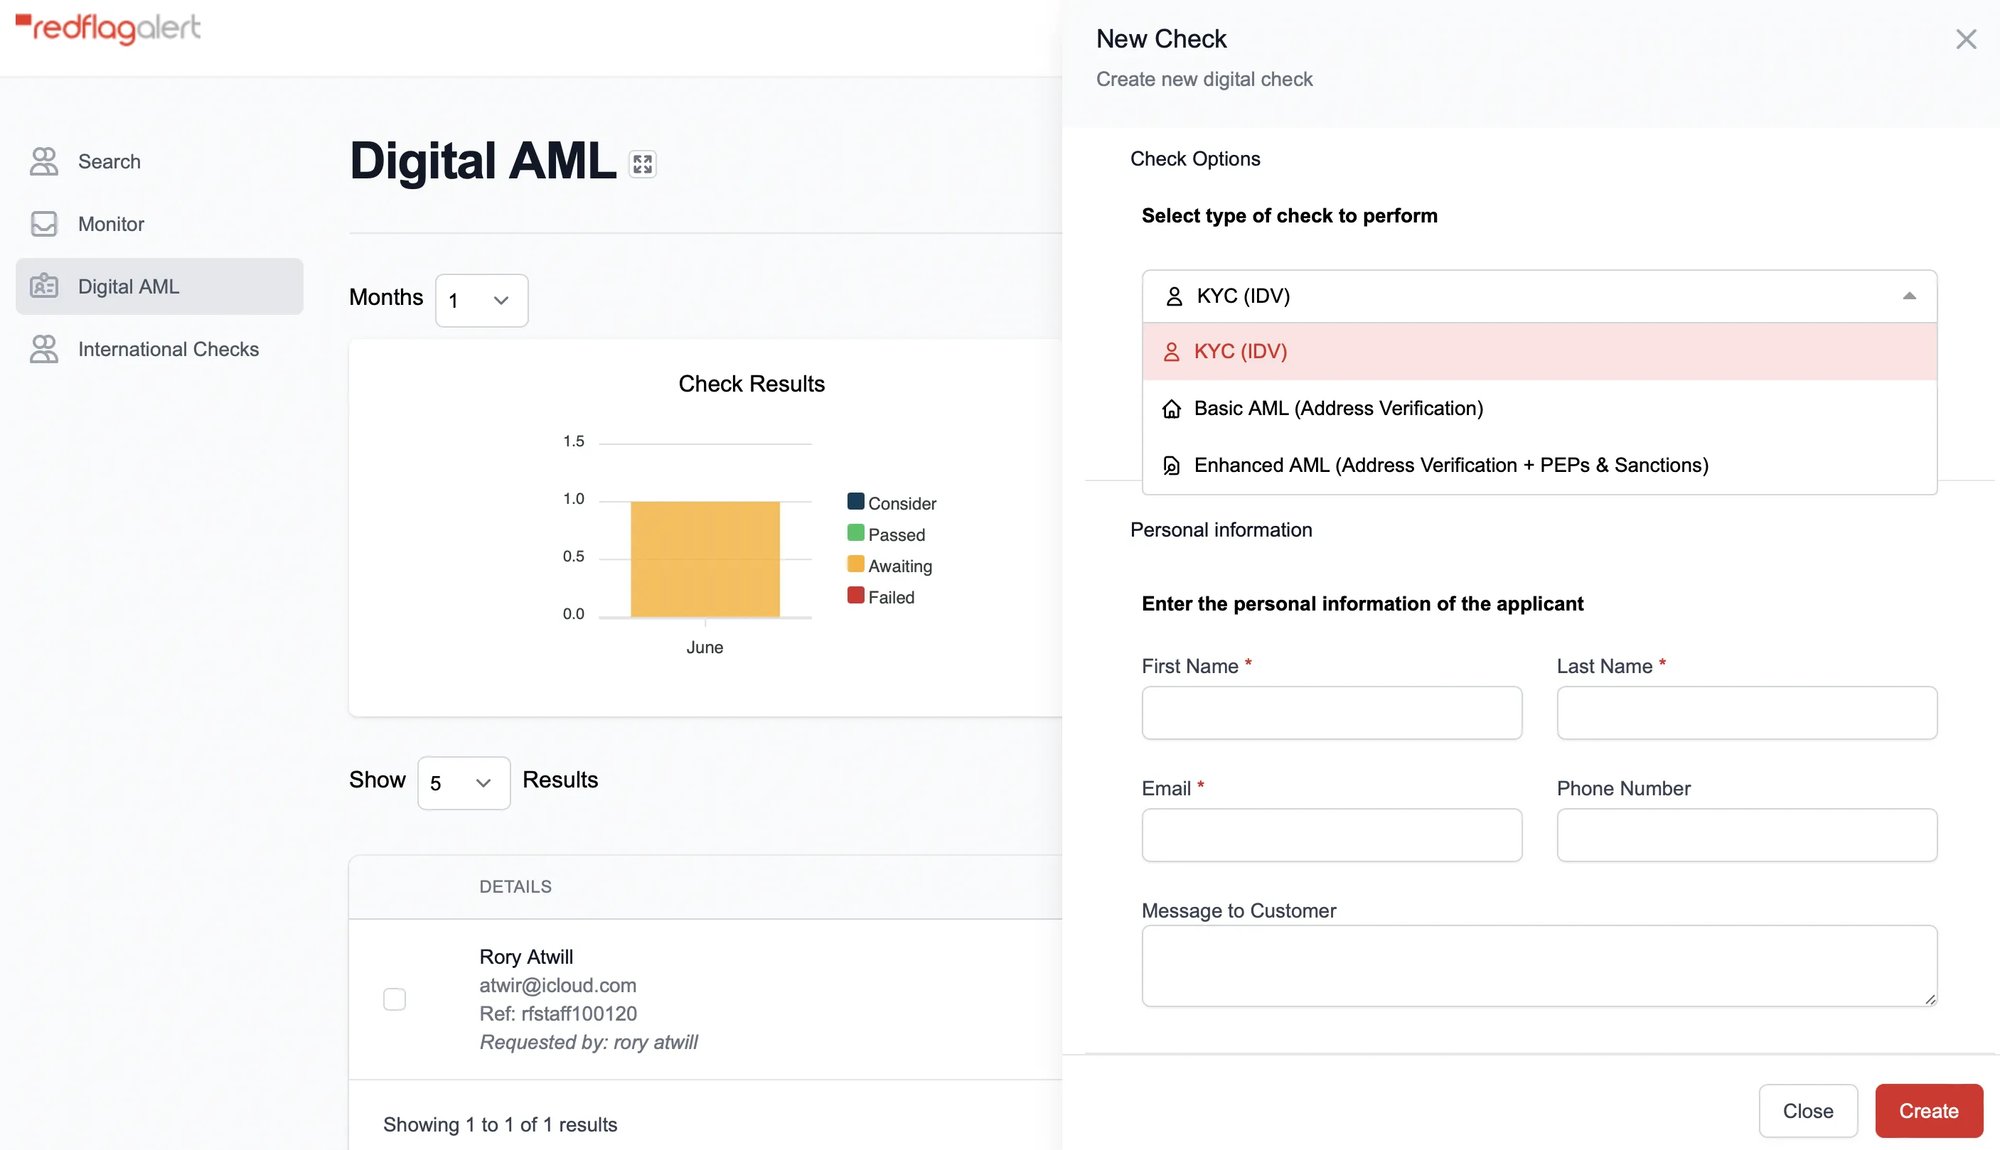This screenshot has width=2000, height=1150.
Task: Click the International Checks icon in the sidebar
Action: (44, 349)
